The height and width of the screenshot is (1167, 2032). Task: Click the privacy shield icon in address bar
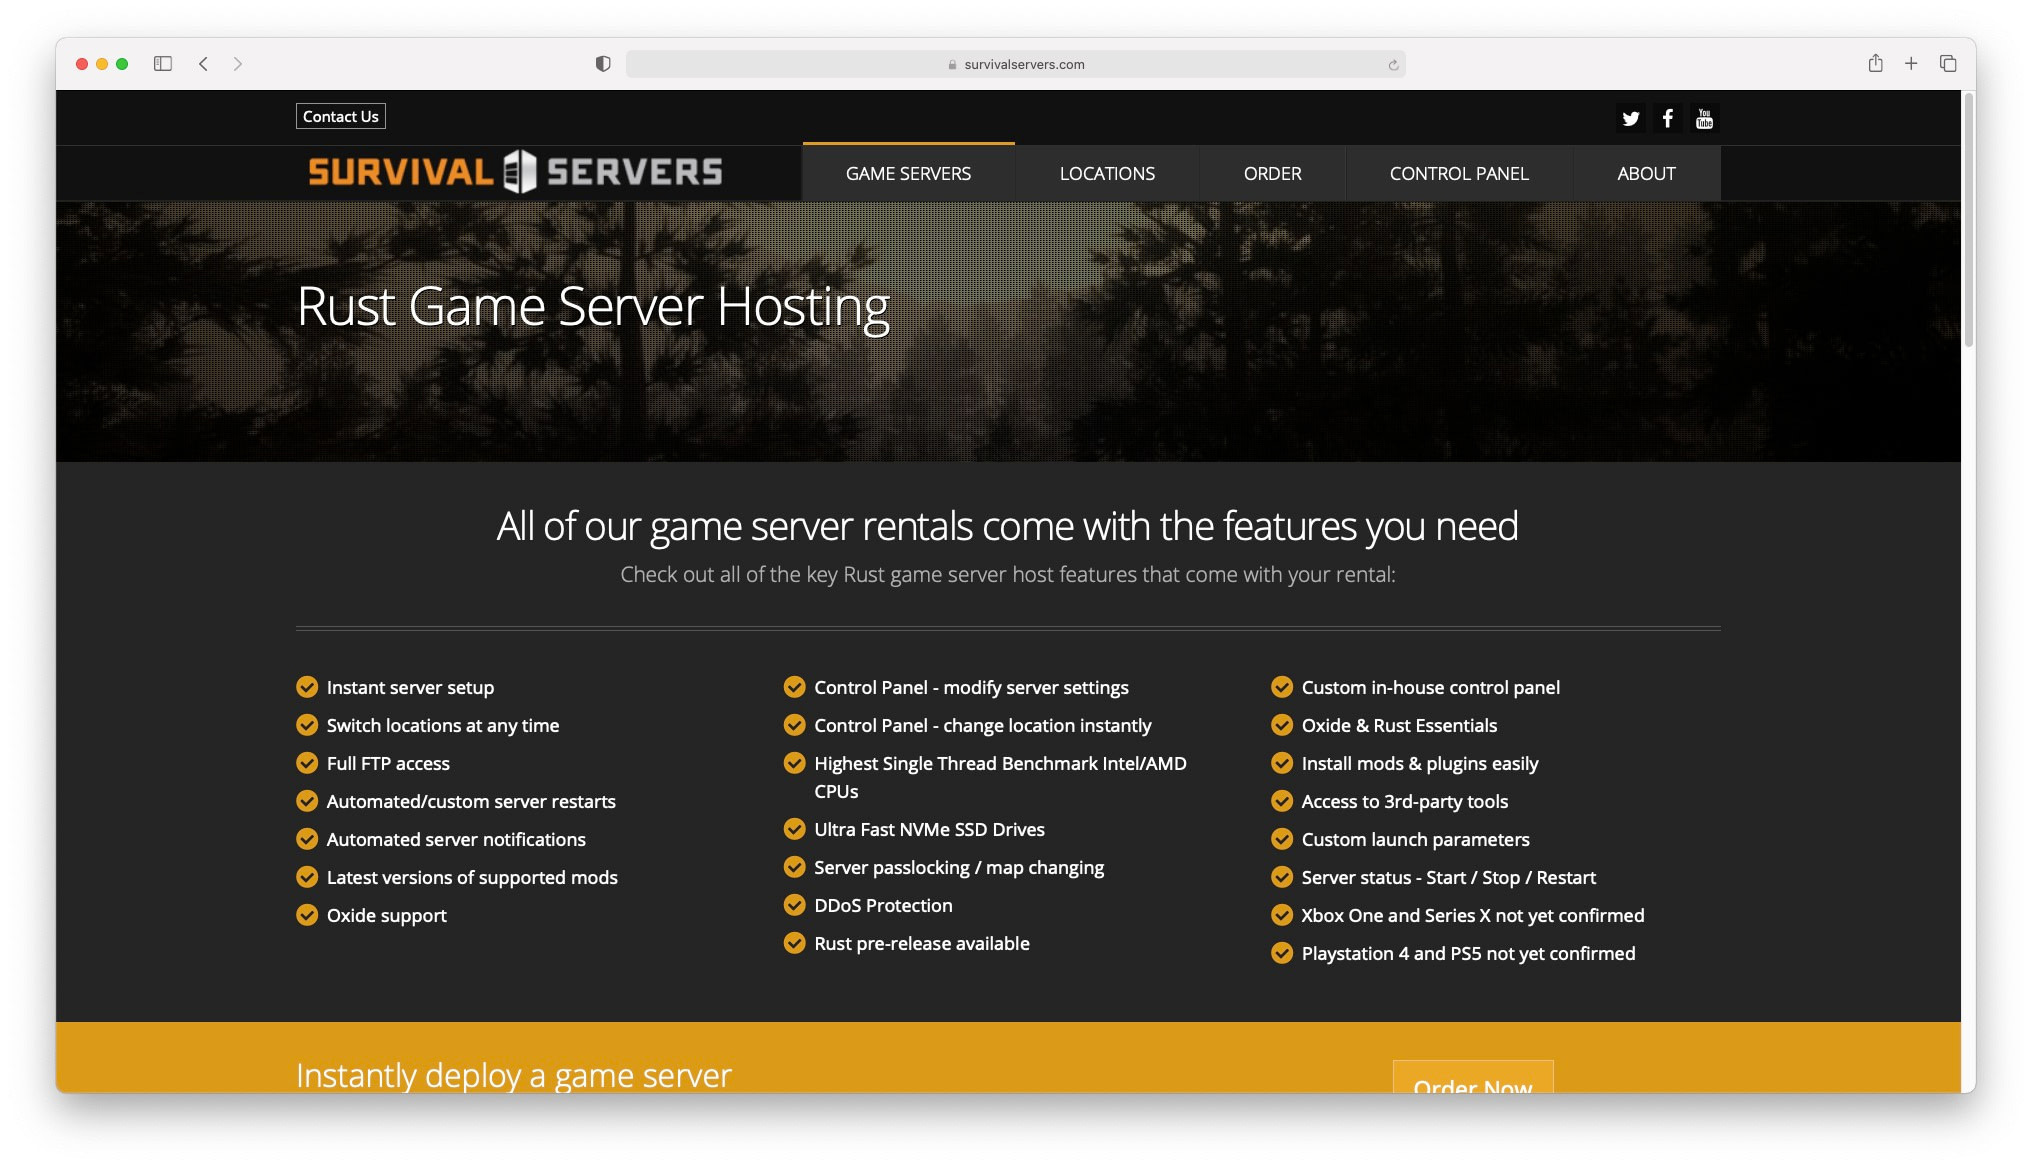point(602,63)
